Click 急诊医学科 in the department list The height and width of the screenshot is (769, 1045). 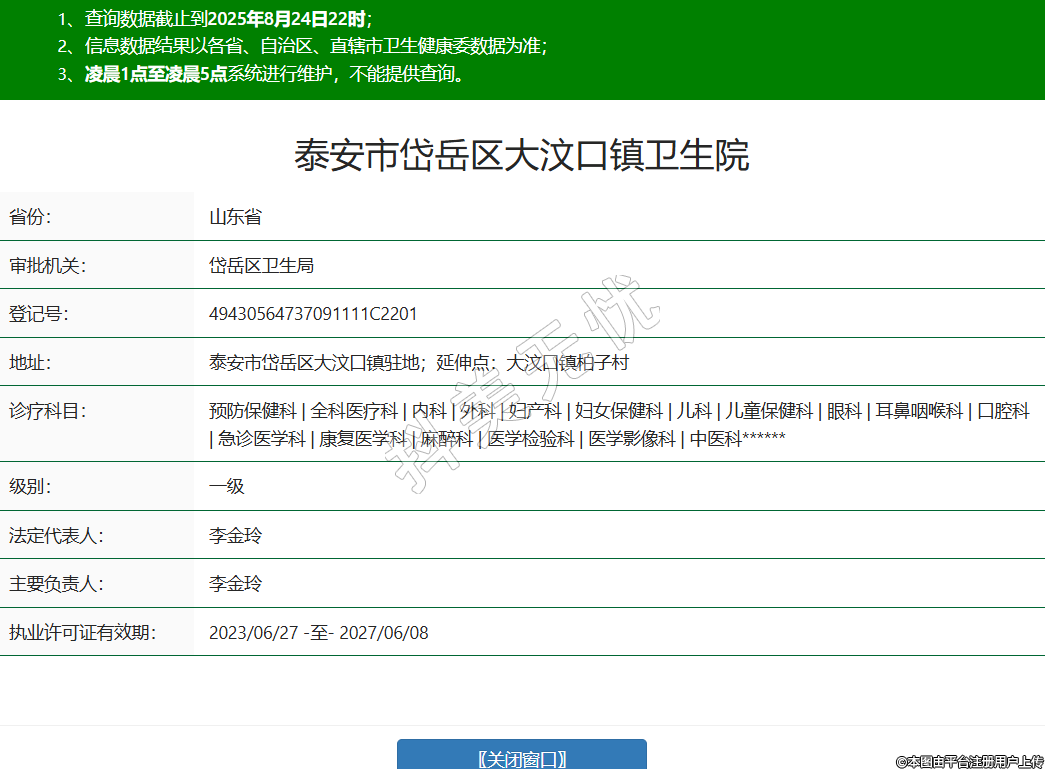pyautogui.click(x=262, y=439)
